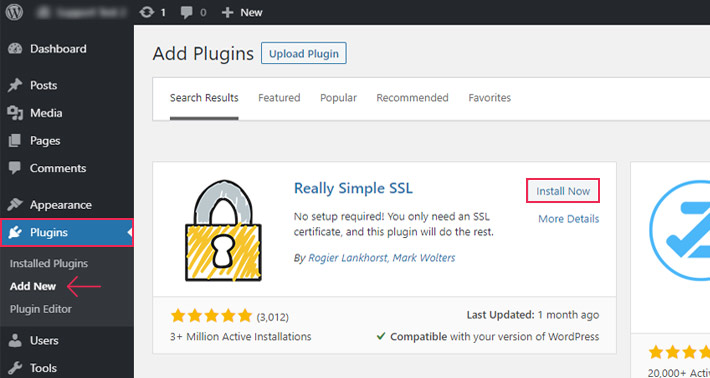Open the Really Simple SSL title link
The height and width of the screenshot is (378, 710).
[x=353, y=188]
